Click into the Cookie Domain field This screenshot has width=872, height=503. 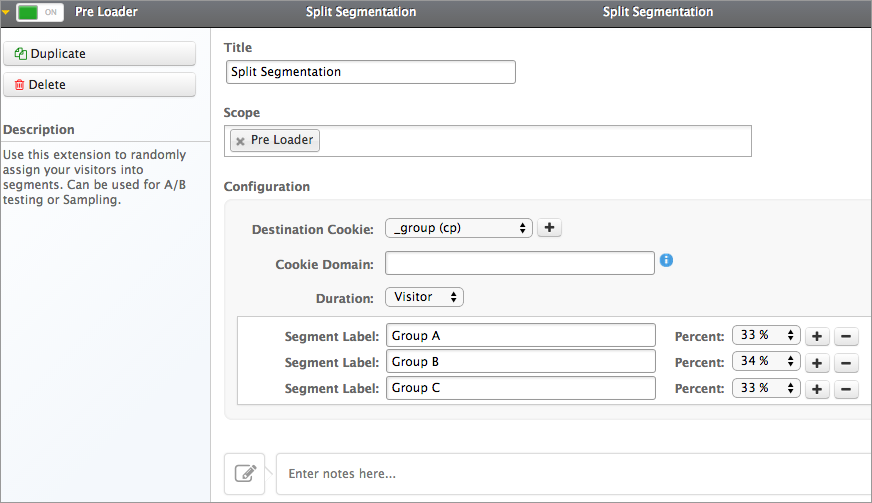point(519,263)
